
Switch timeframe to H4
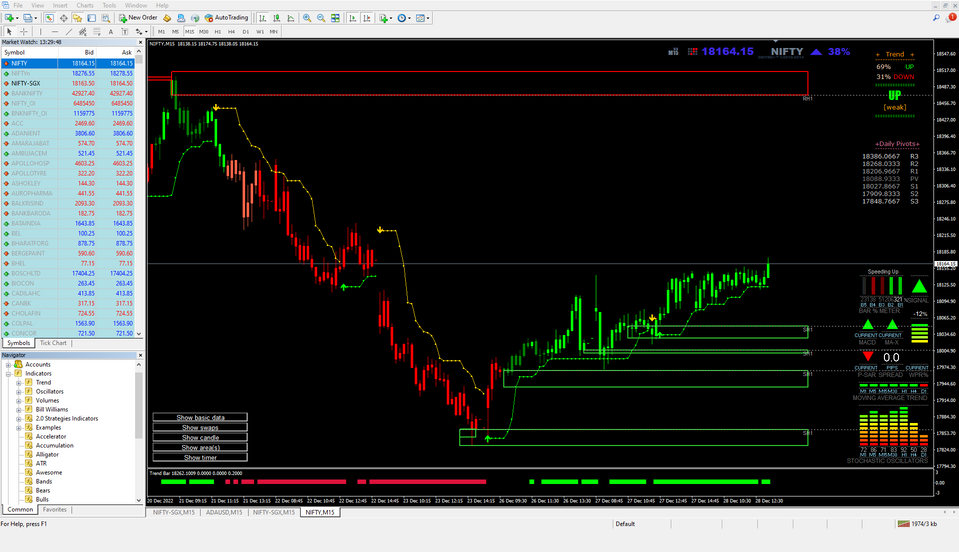click(x=231, y=31)
